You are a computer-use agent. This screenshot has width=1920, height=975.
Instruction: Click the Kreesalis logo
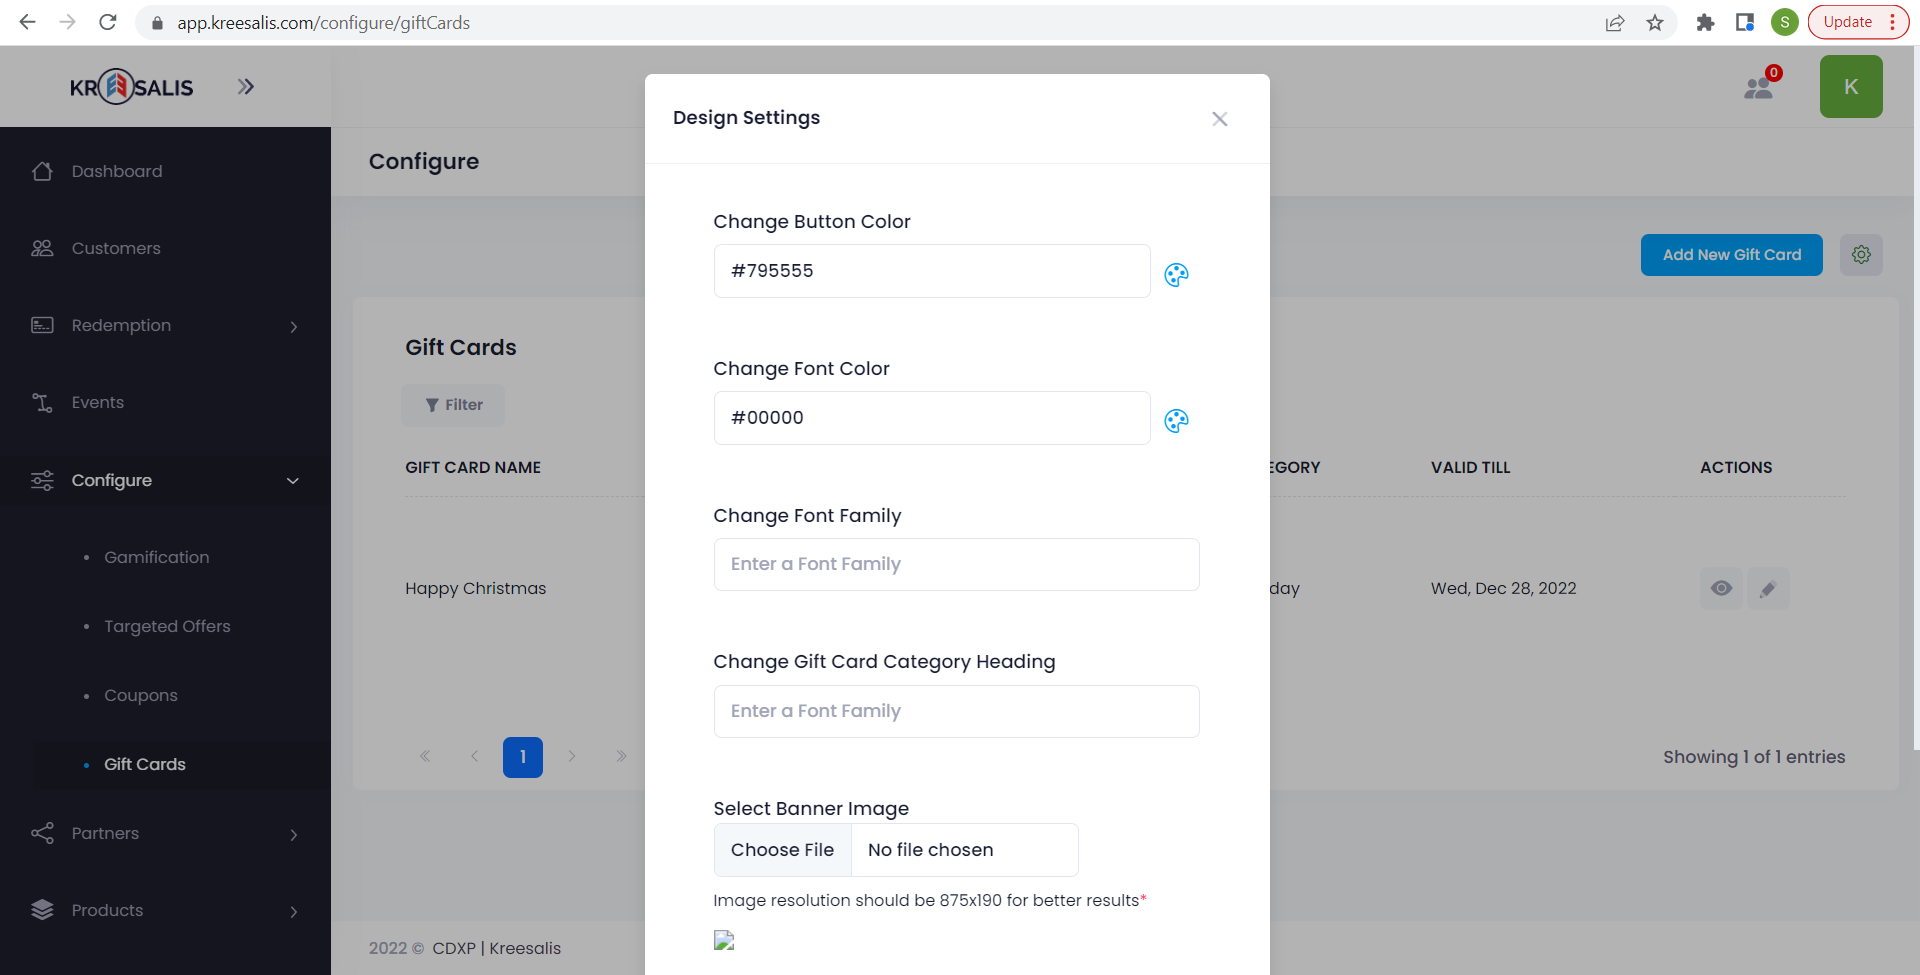[131, 87]
